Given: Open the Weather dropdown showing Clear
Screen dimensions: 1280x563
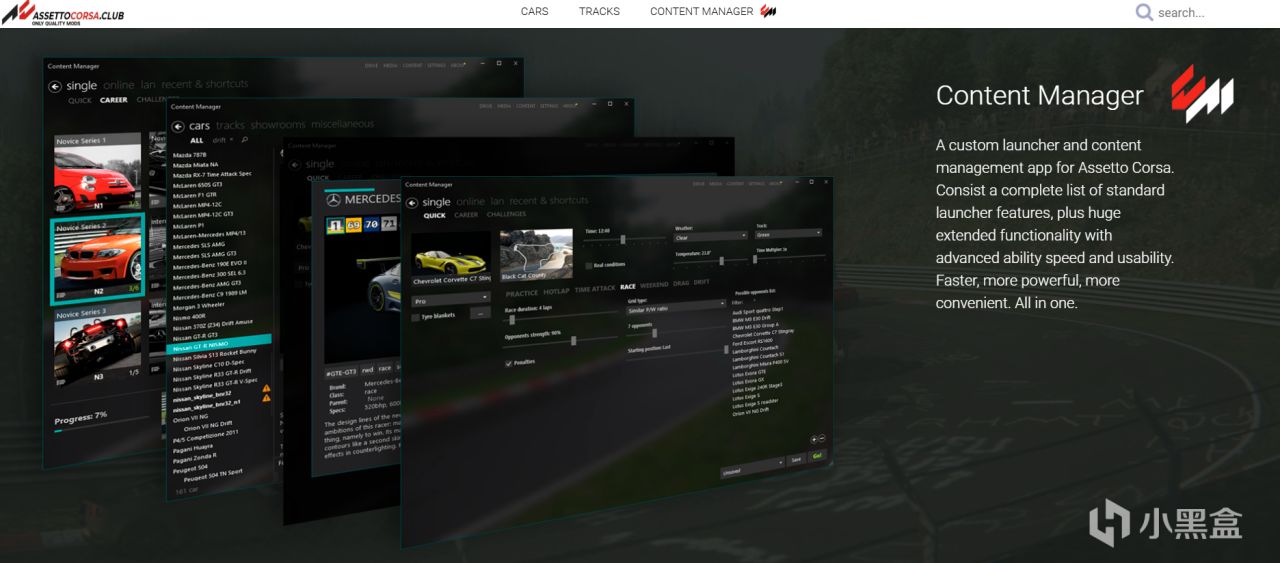Looking at the screenshot, I should coord(711,237).
